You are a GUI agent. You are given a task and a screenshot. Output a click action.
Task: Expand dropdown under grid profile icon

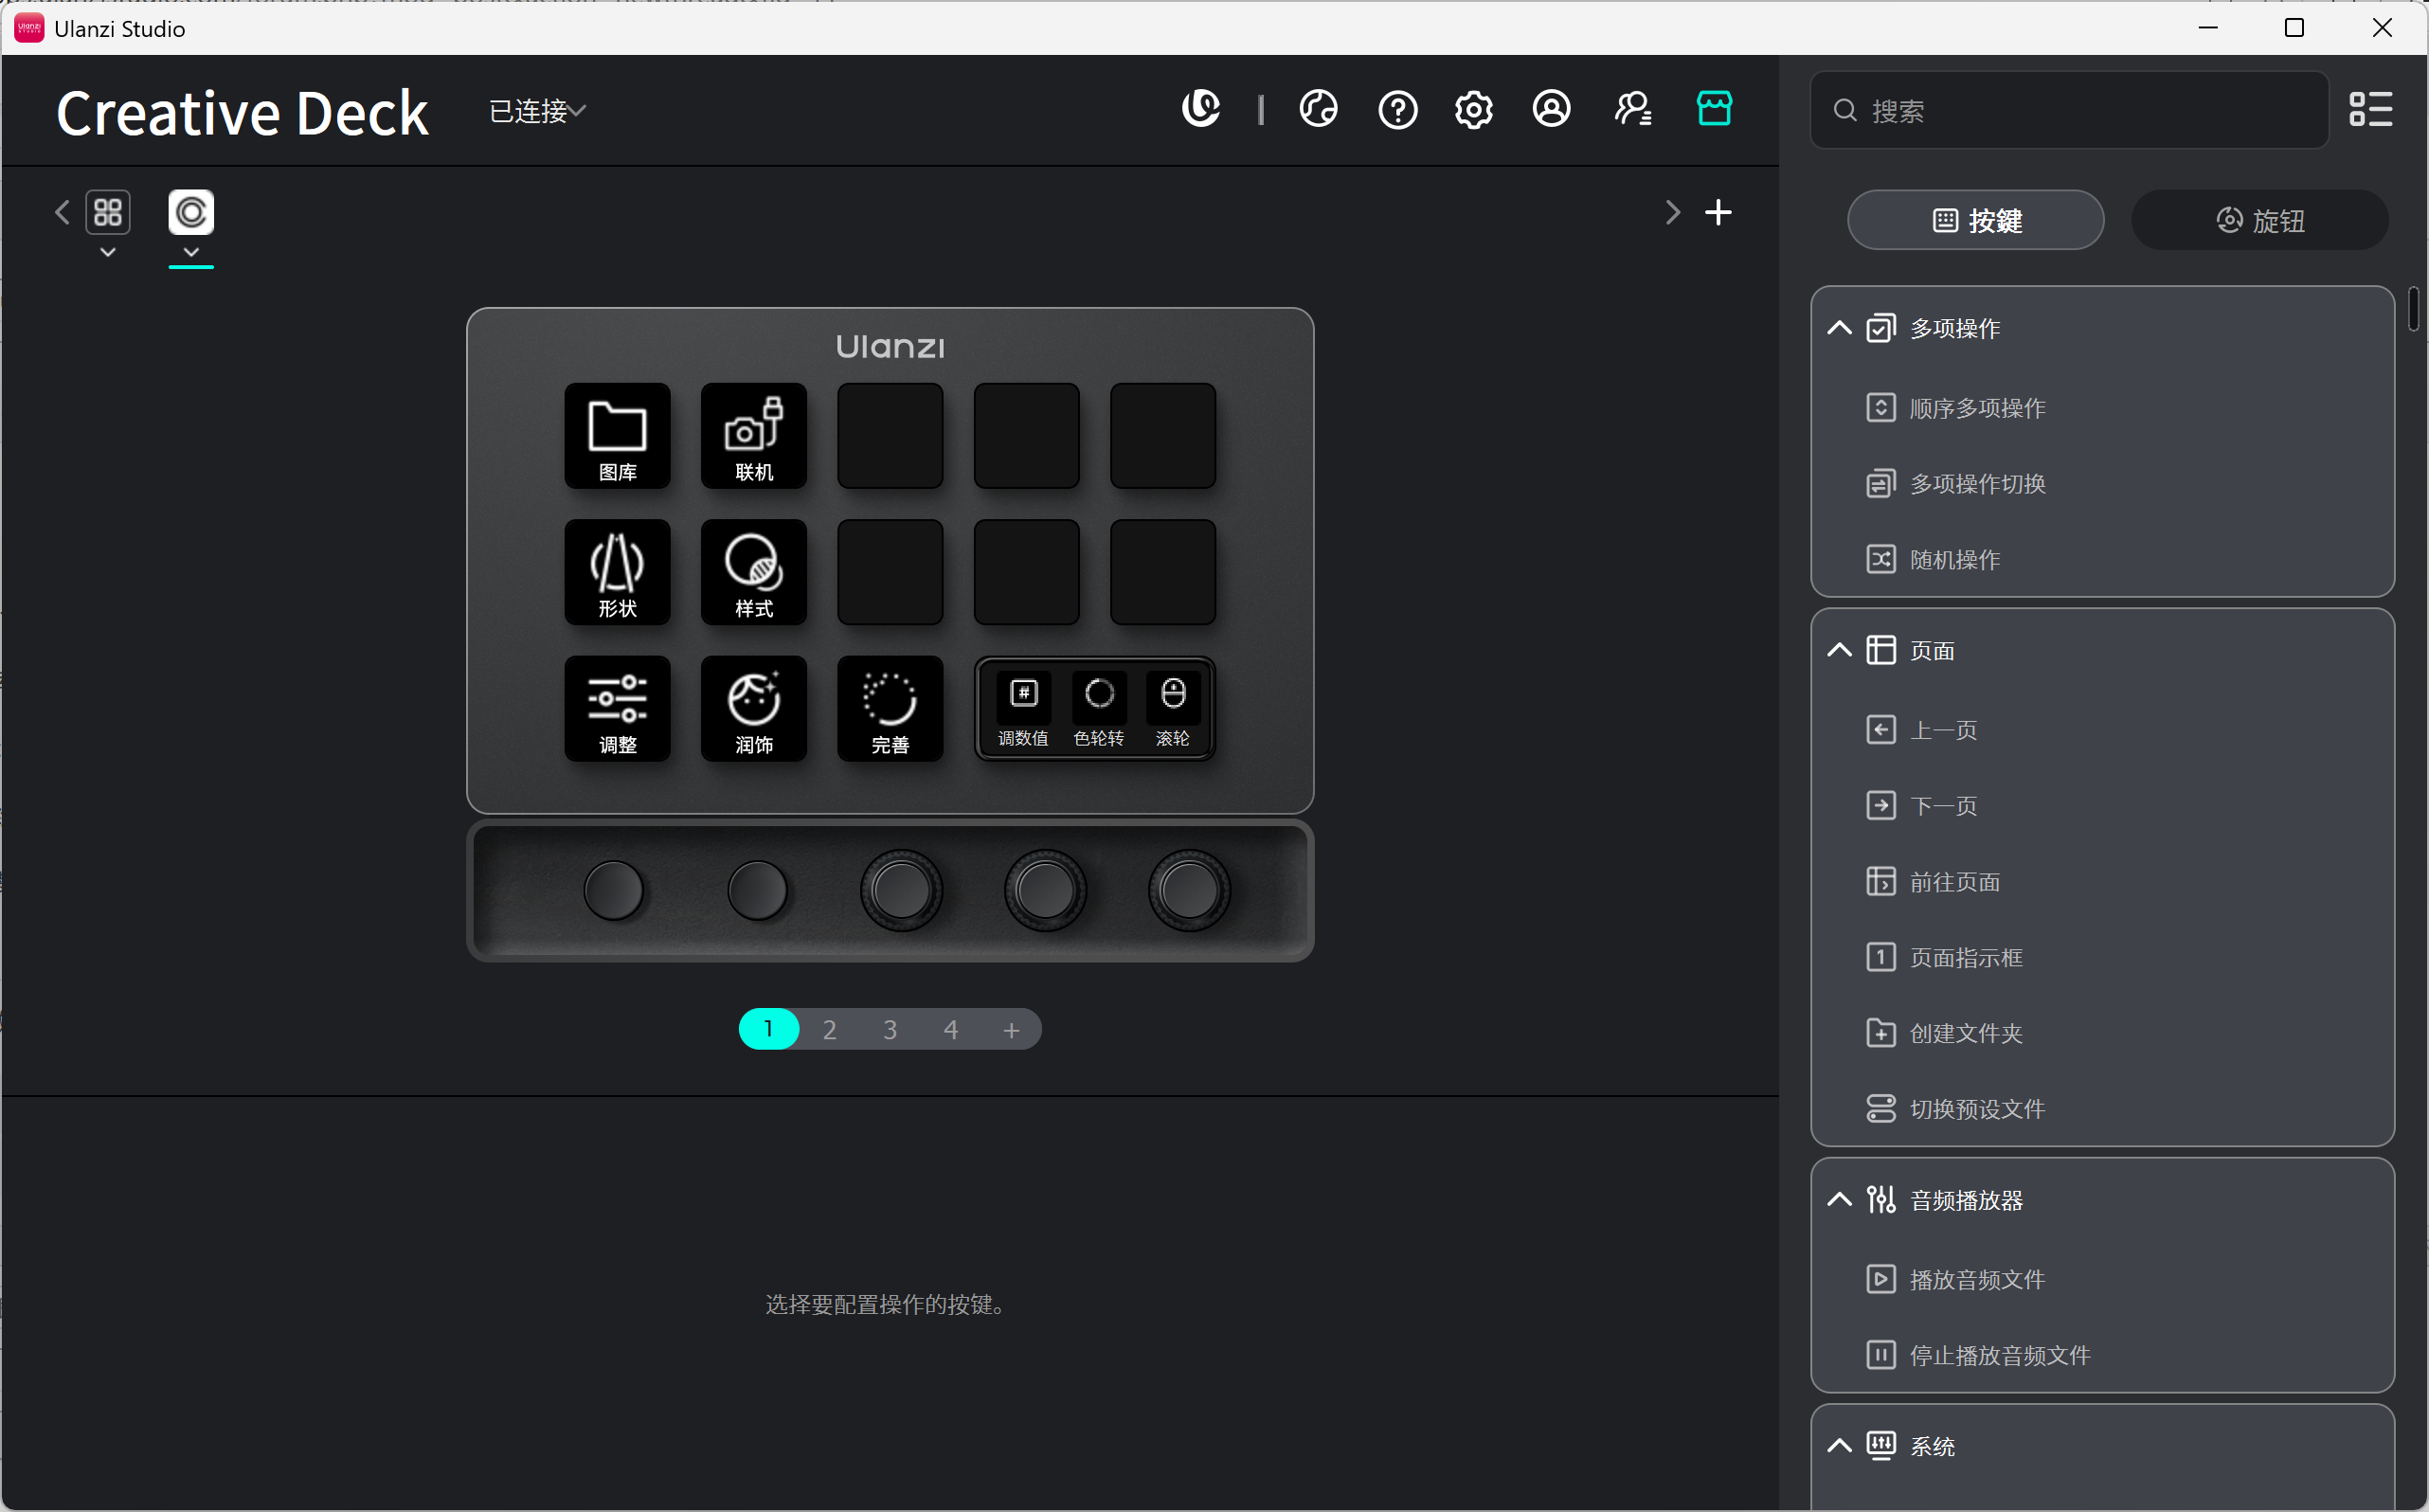point(108,252)
